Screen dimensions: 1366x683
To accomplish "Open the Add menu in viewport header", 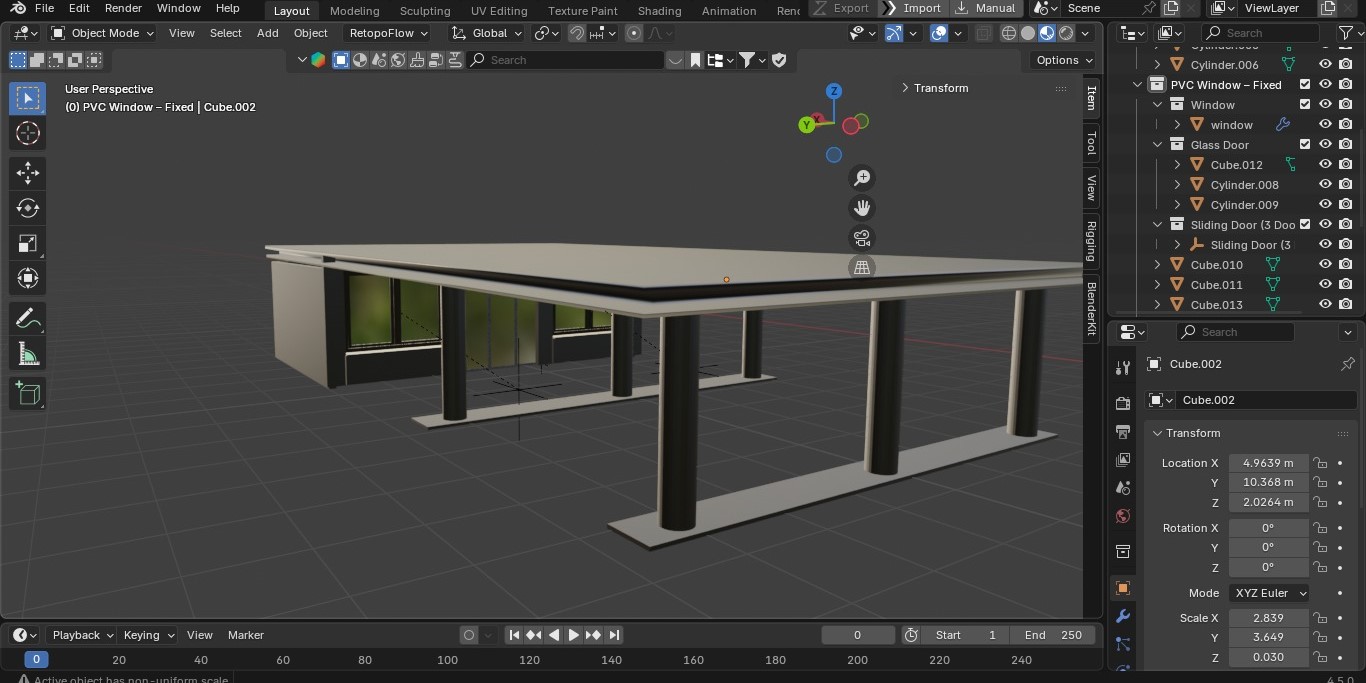I will (267, 33).
